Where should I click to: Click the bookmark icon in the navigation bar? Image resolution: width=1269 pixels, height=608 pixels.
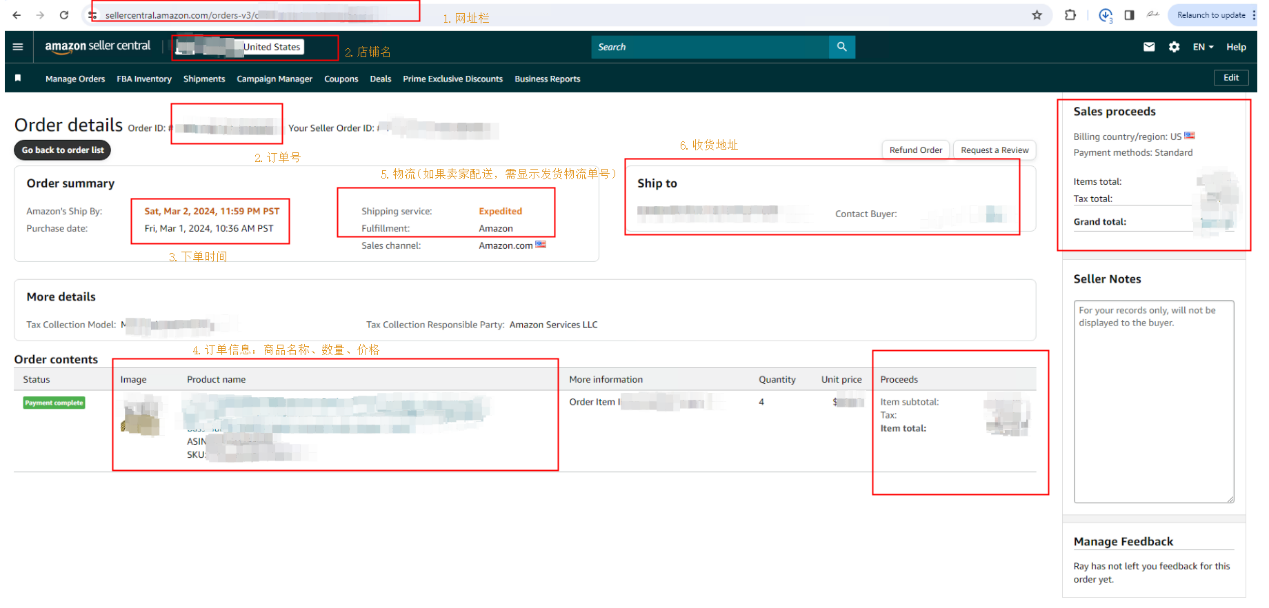(18, 78)
